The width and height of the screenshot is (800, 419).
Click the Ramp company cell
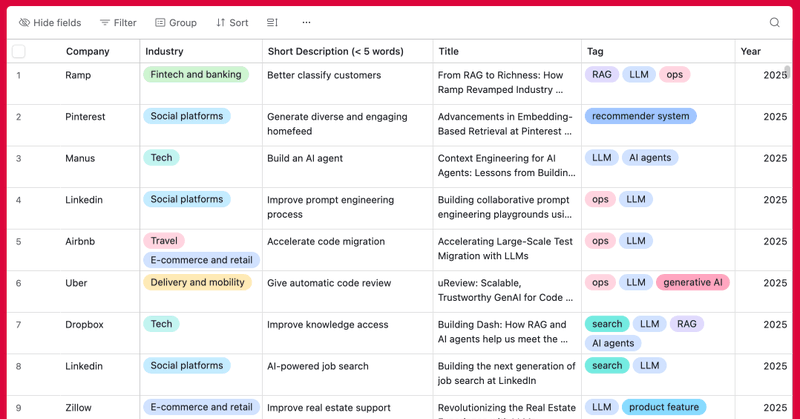[x=99, y=84]
